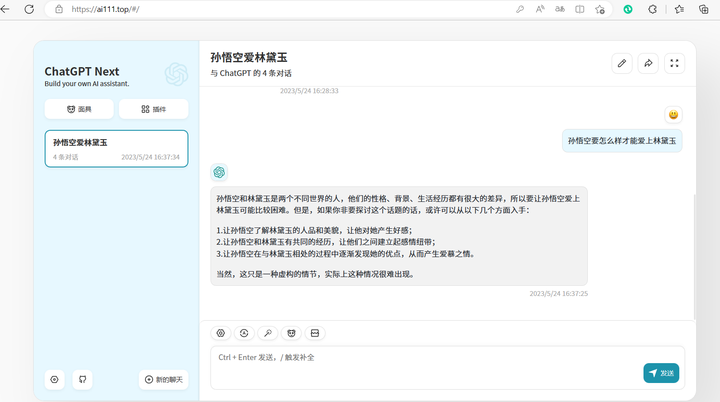720x402 pixels.
Task: Click the site lock icon in address bar
Action: tap(59, 9)
